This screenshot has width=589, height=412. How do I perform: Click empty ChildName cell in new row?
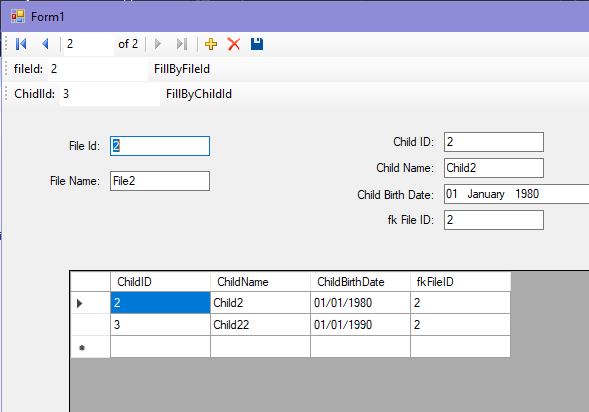260,347
